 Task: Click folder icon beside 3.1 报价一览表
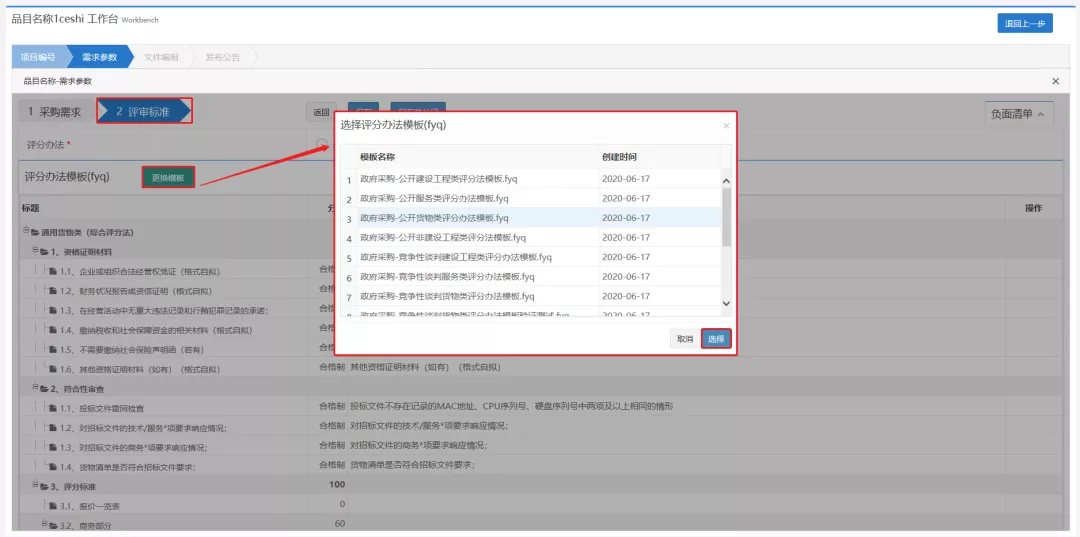click(53, 505)
